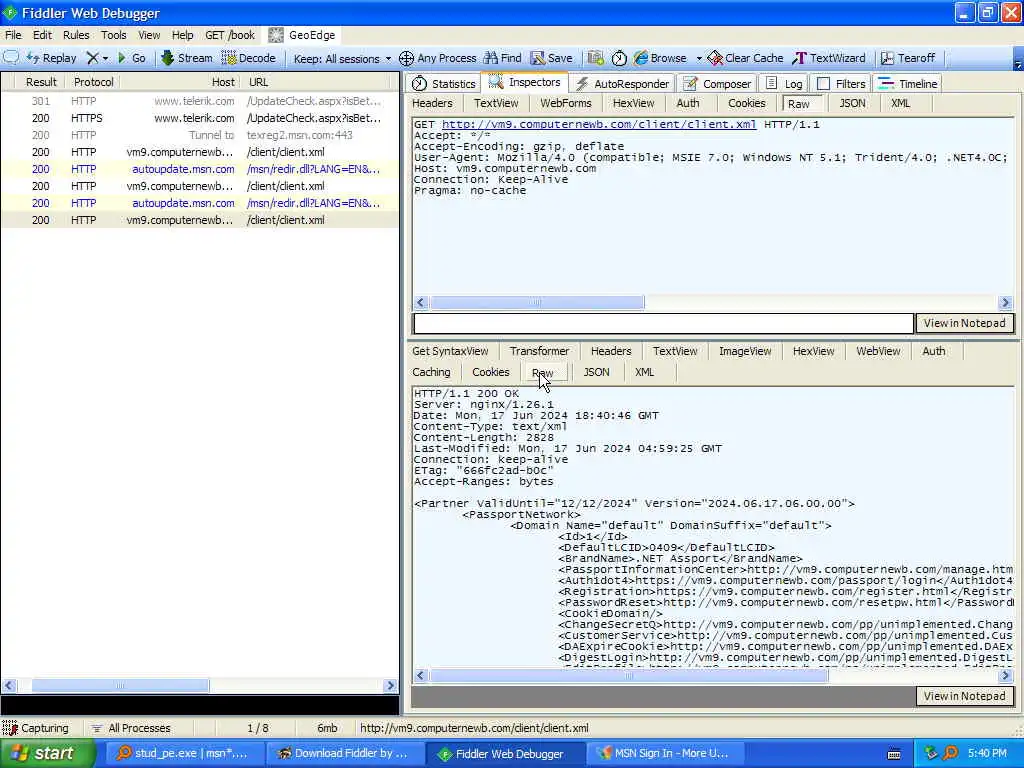Click the Tearoff toolbar button
This screenshot has width=1024, height=768.
pyautogui.click(x=908, y=58)
